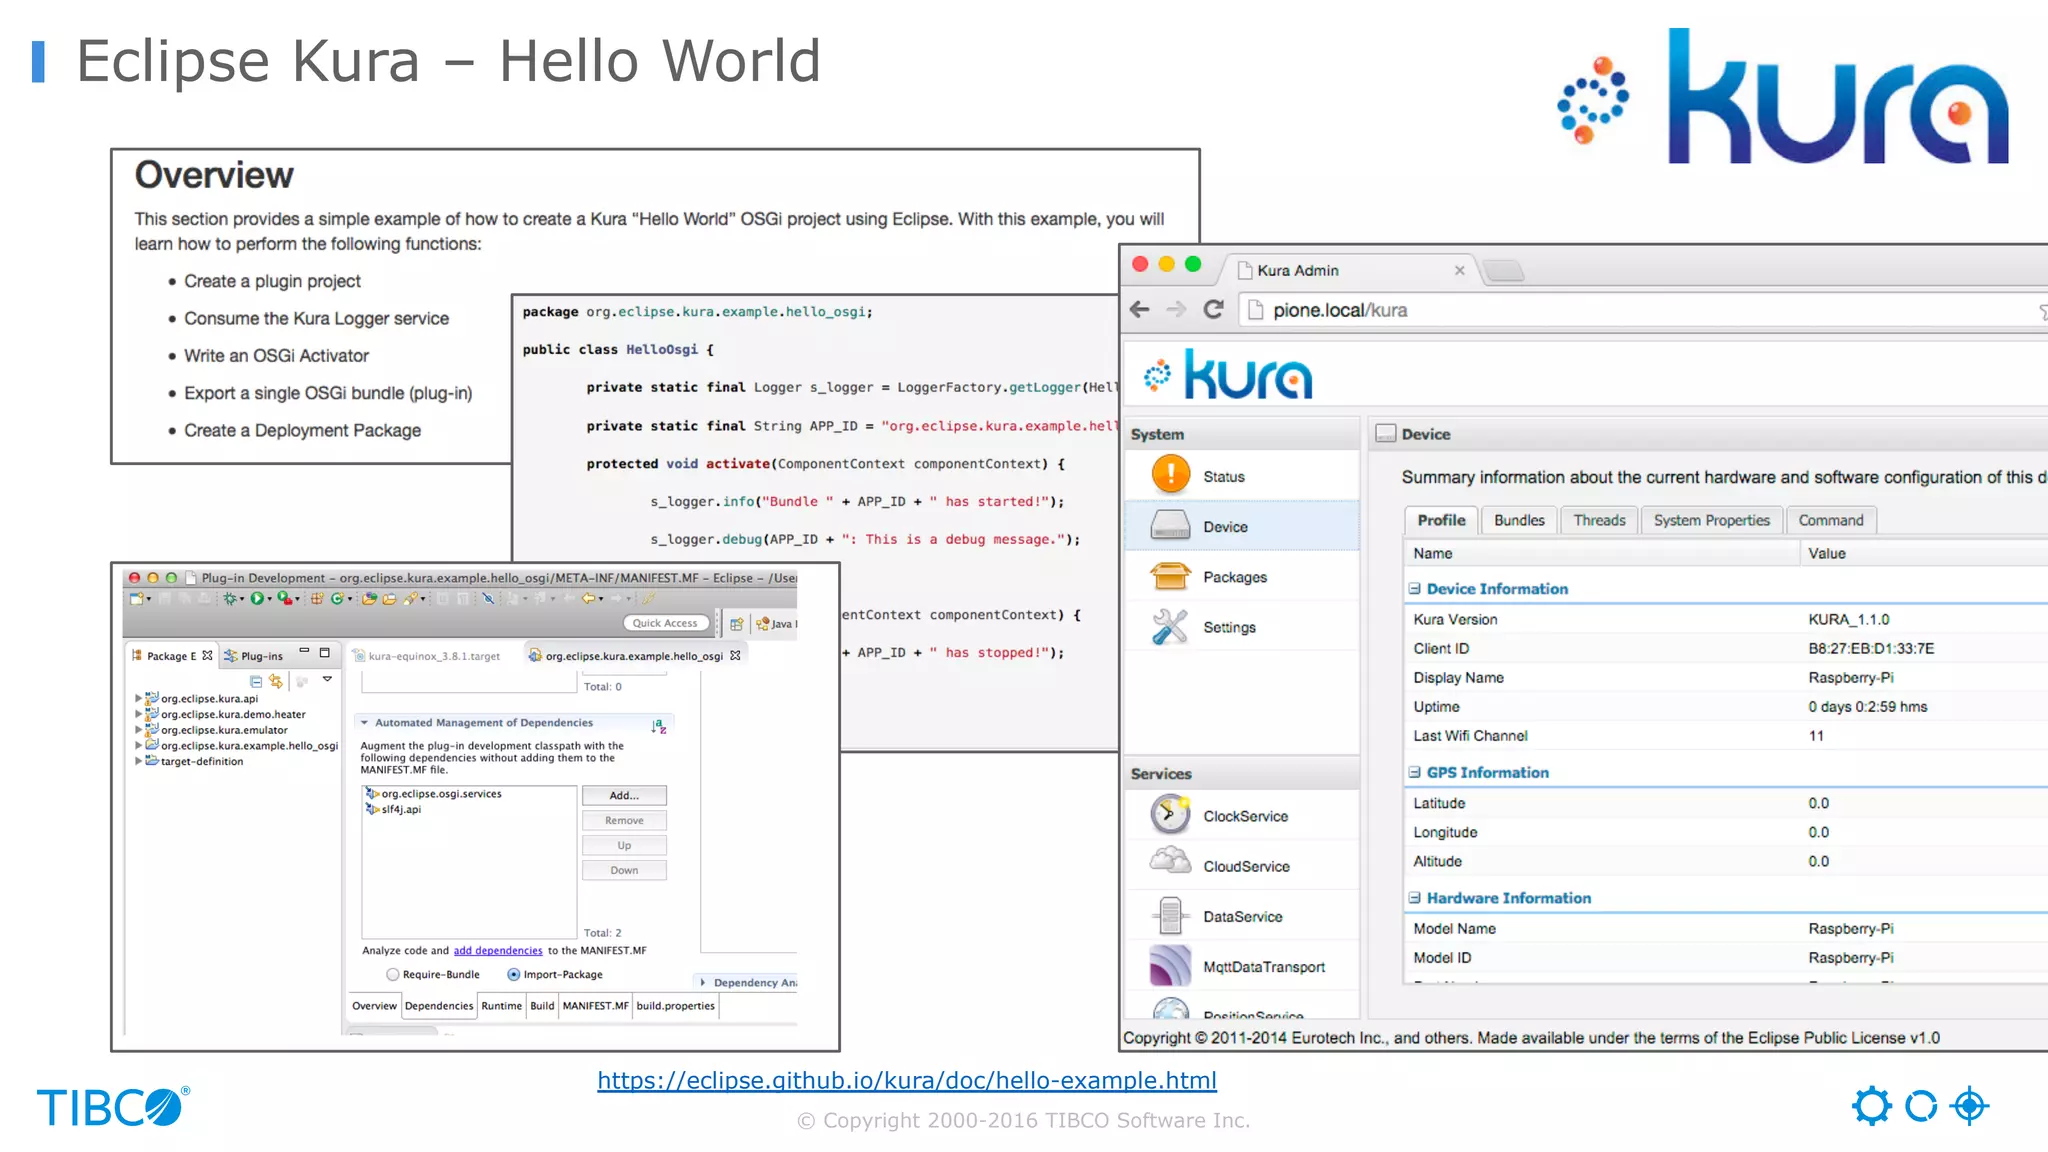
Task: Open the System Properties tab
Action: [x=1711, y=520]
